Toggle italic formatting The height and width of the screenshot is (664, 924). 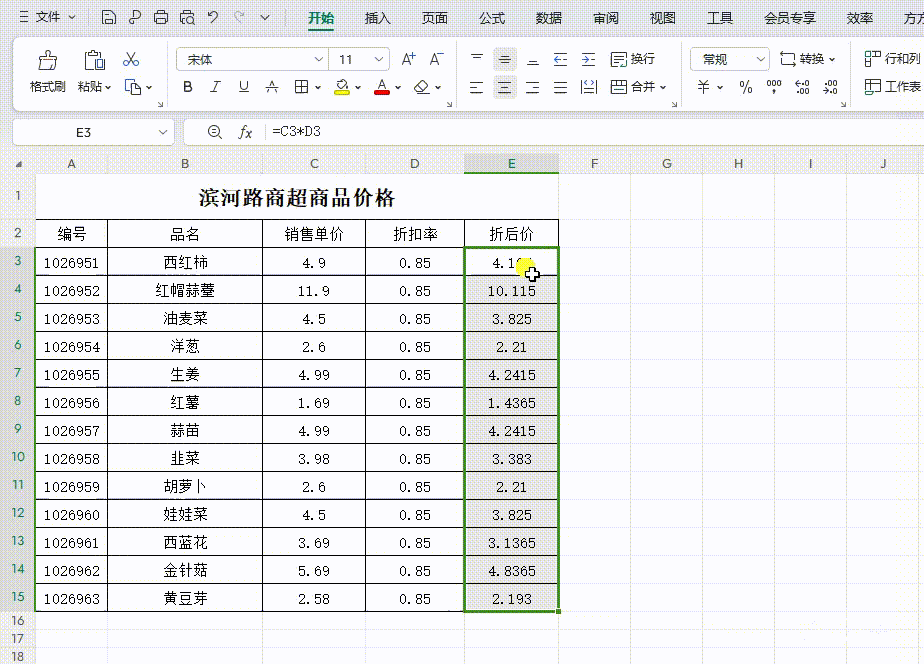[x=215, y=87]
